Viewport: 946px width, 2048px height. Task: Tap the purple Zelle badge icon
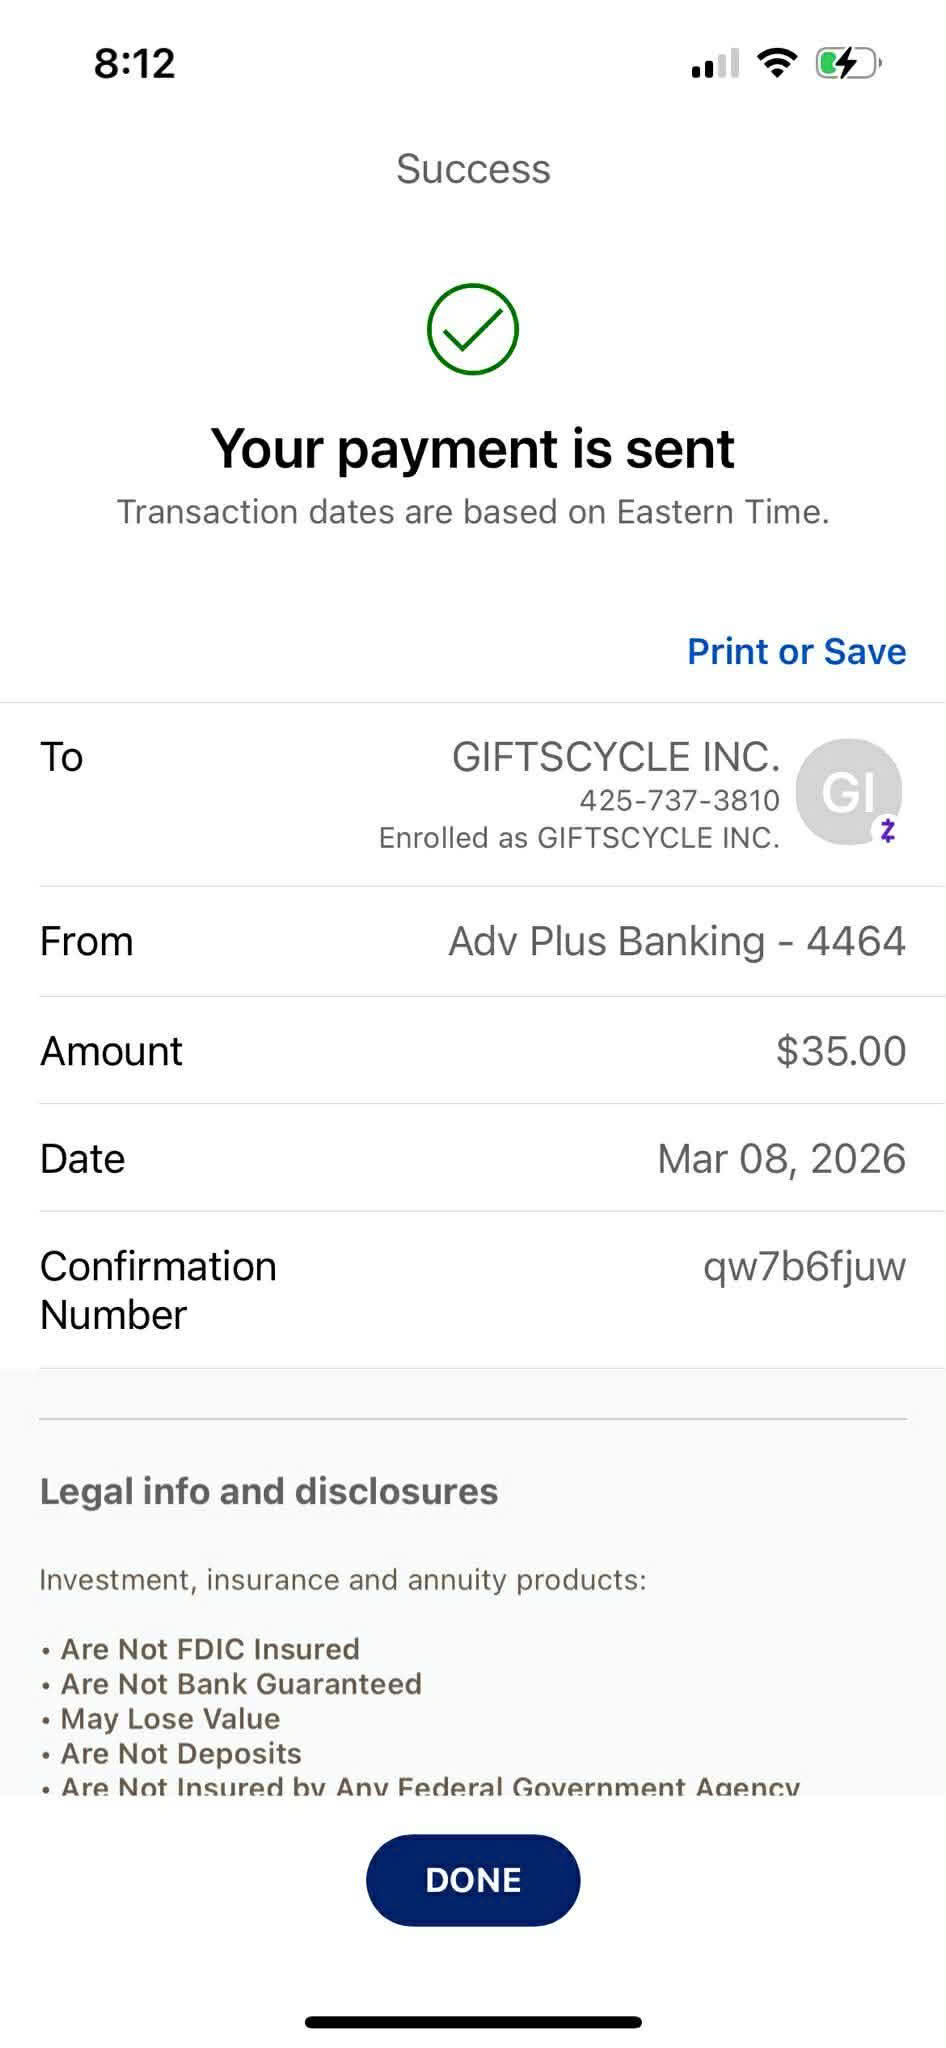coord(887,830)
